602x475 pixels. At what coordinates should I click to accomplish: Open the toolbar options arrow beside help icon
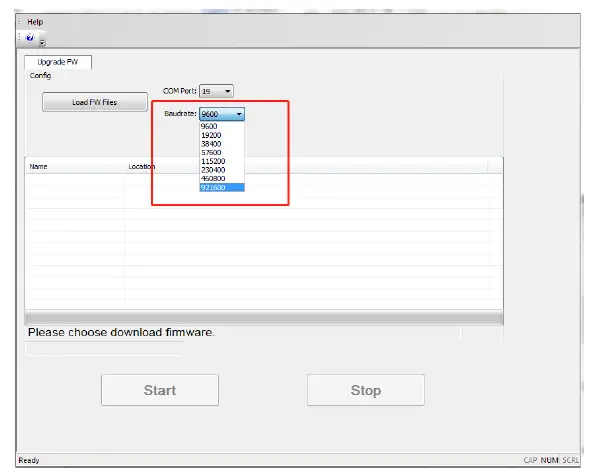click(42, 42)
